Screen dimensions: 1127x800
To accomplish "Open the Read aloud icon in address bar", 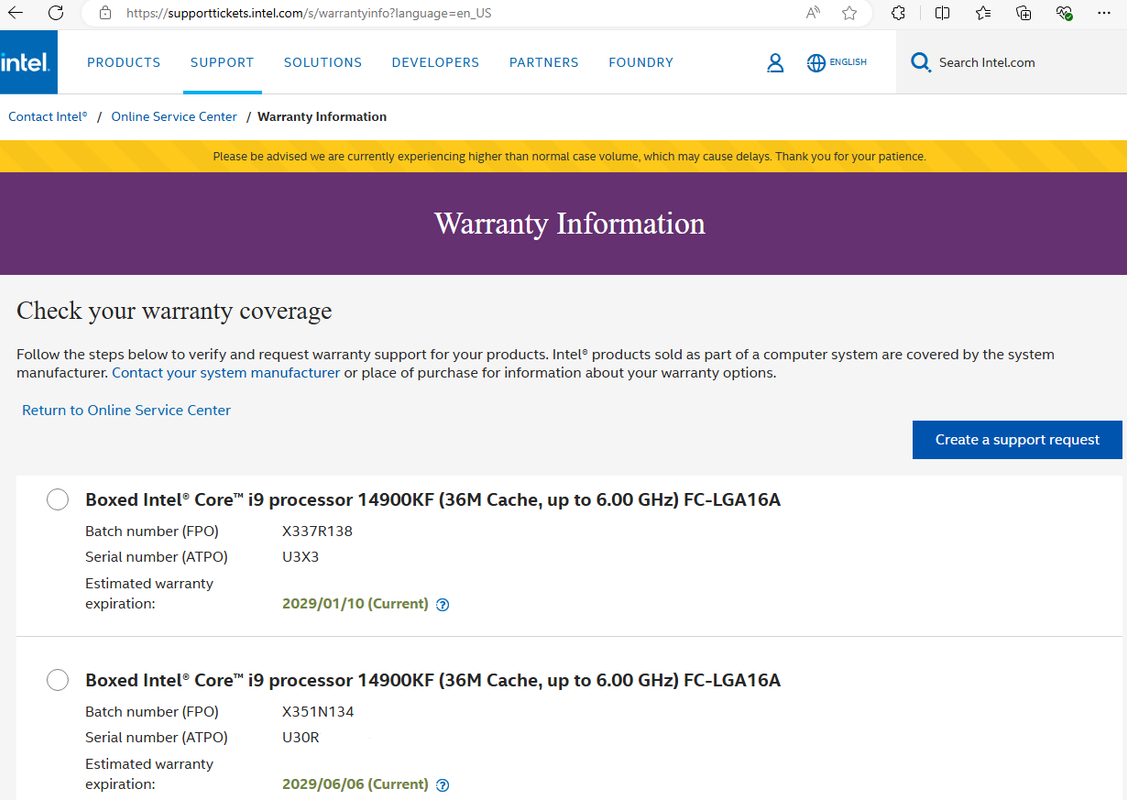I will (813, 13).
